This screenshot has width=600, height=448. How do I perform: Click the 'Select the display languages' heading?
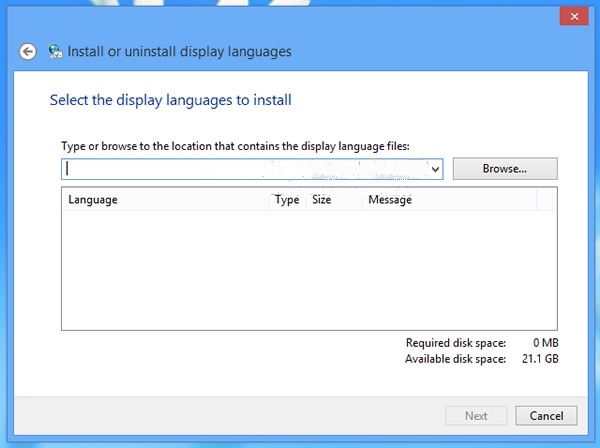(170, 101)
